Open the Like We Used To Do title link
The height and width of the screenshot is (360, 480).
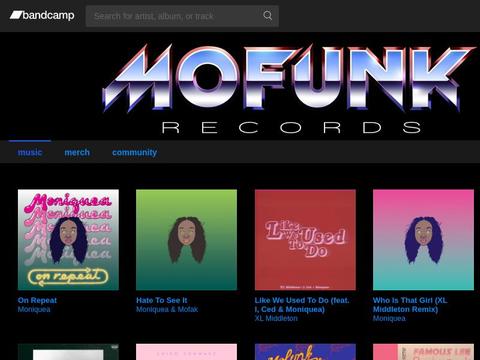pos(302,305)
